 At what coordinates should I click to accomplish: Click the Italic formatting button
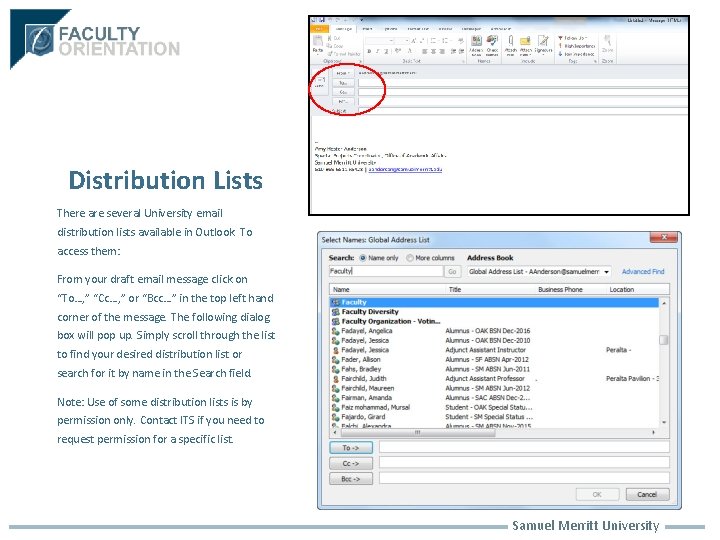tap(377, 51)
